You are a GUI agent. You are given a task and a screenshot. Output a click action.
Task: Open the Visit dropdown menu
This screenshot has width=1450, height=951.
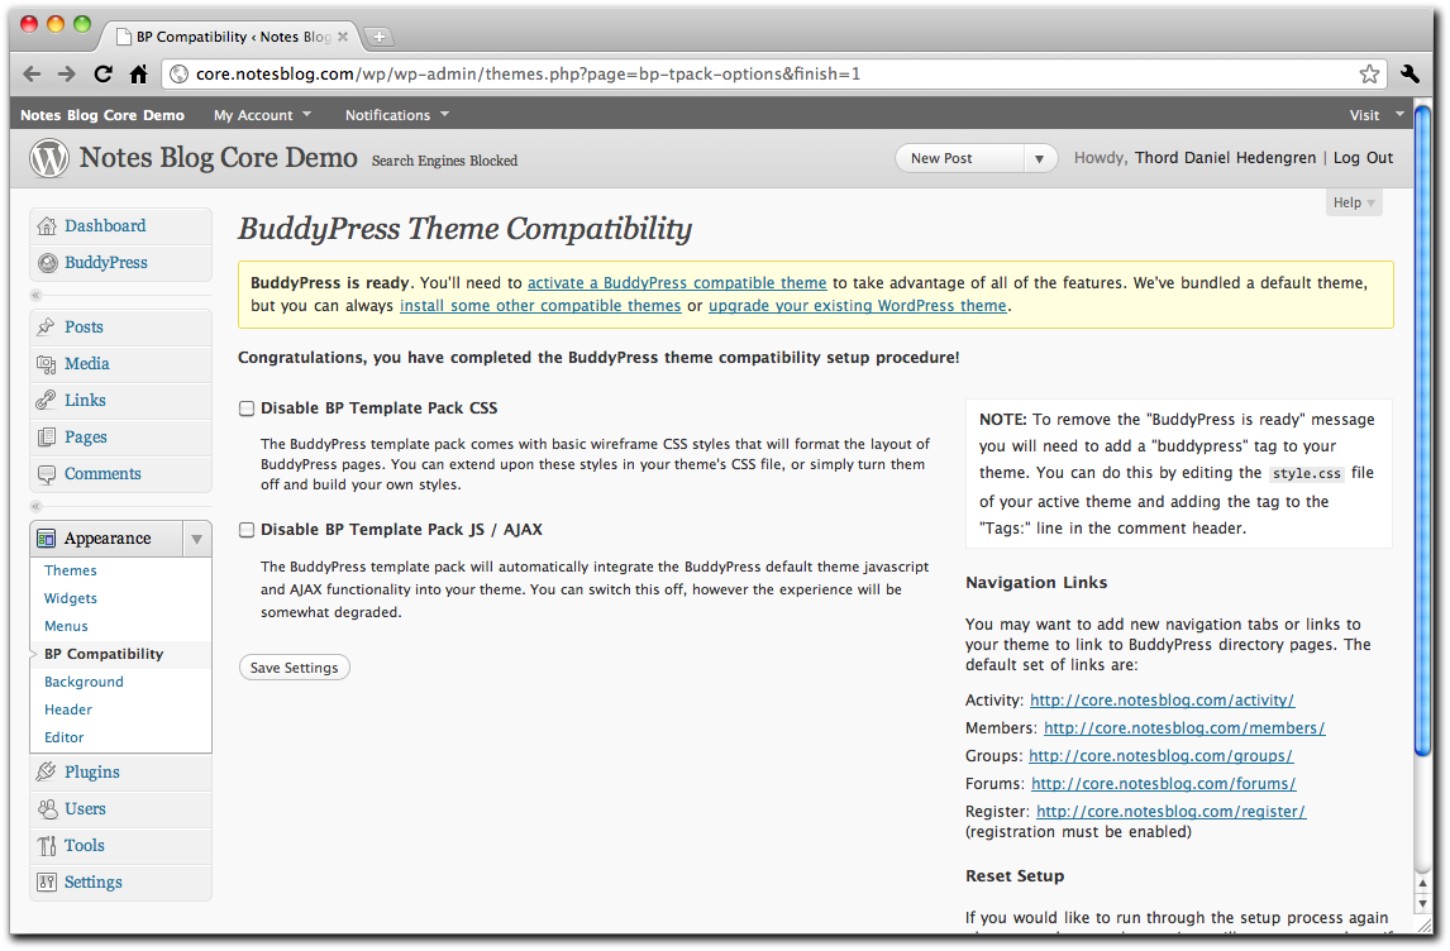tap(1376, 115)
